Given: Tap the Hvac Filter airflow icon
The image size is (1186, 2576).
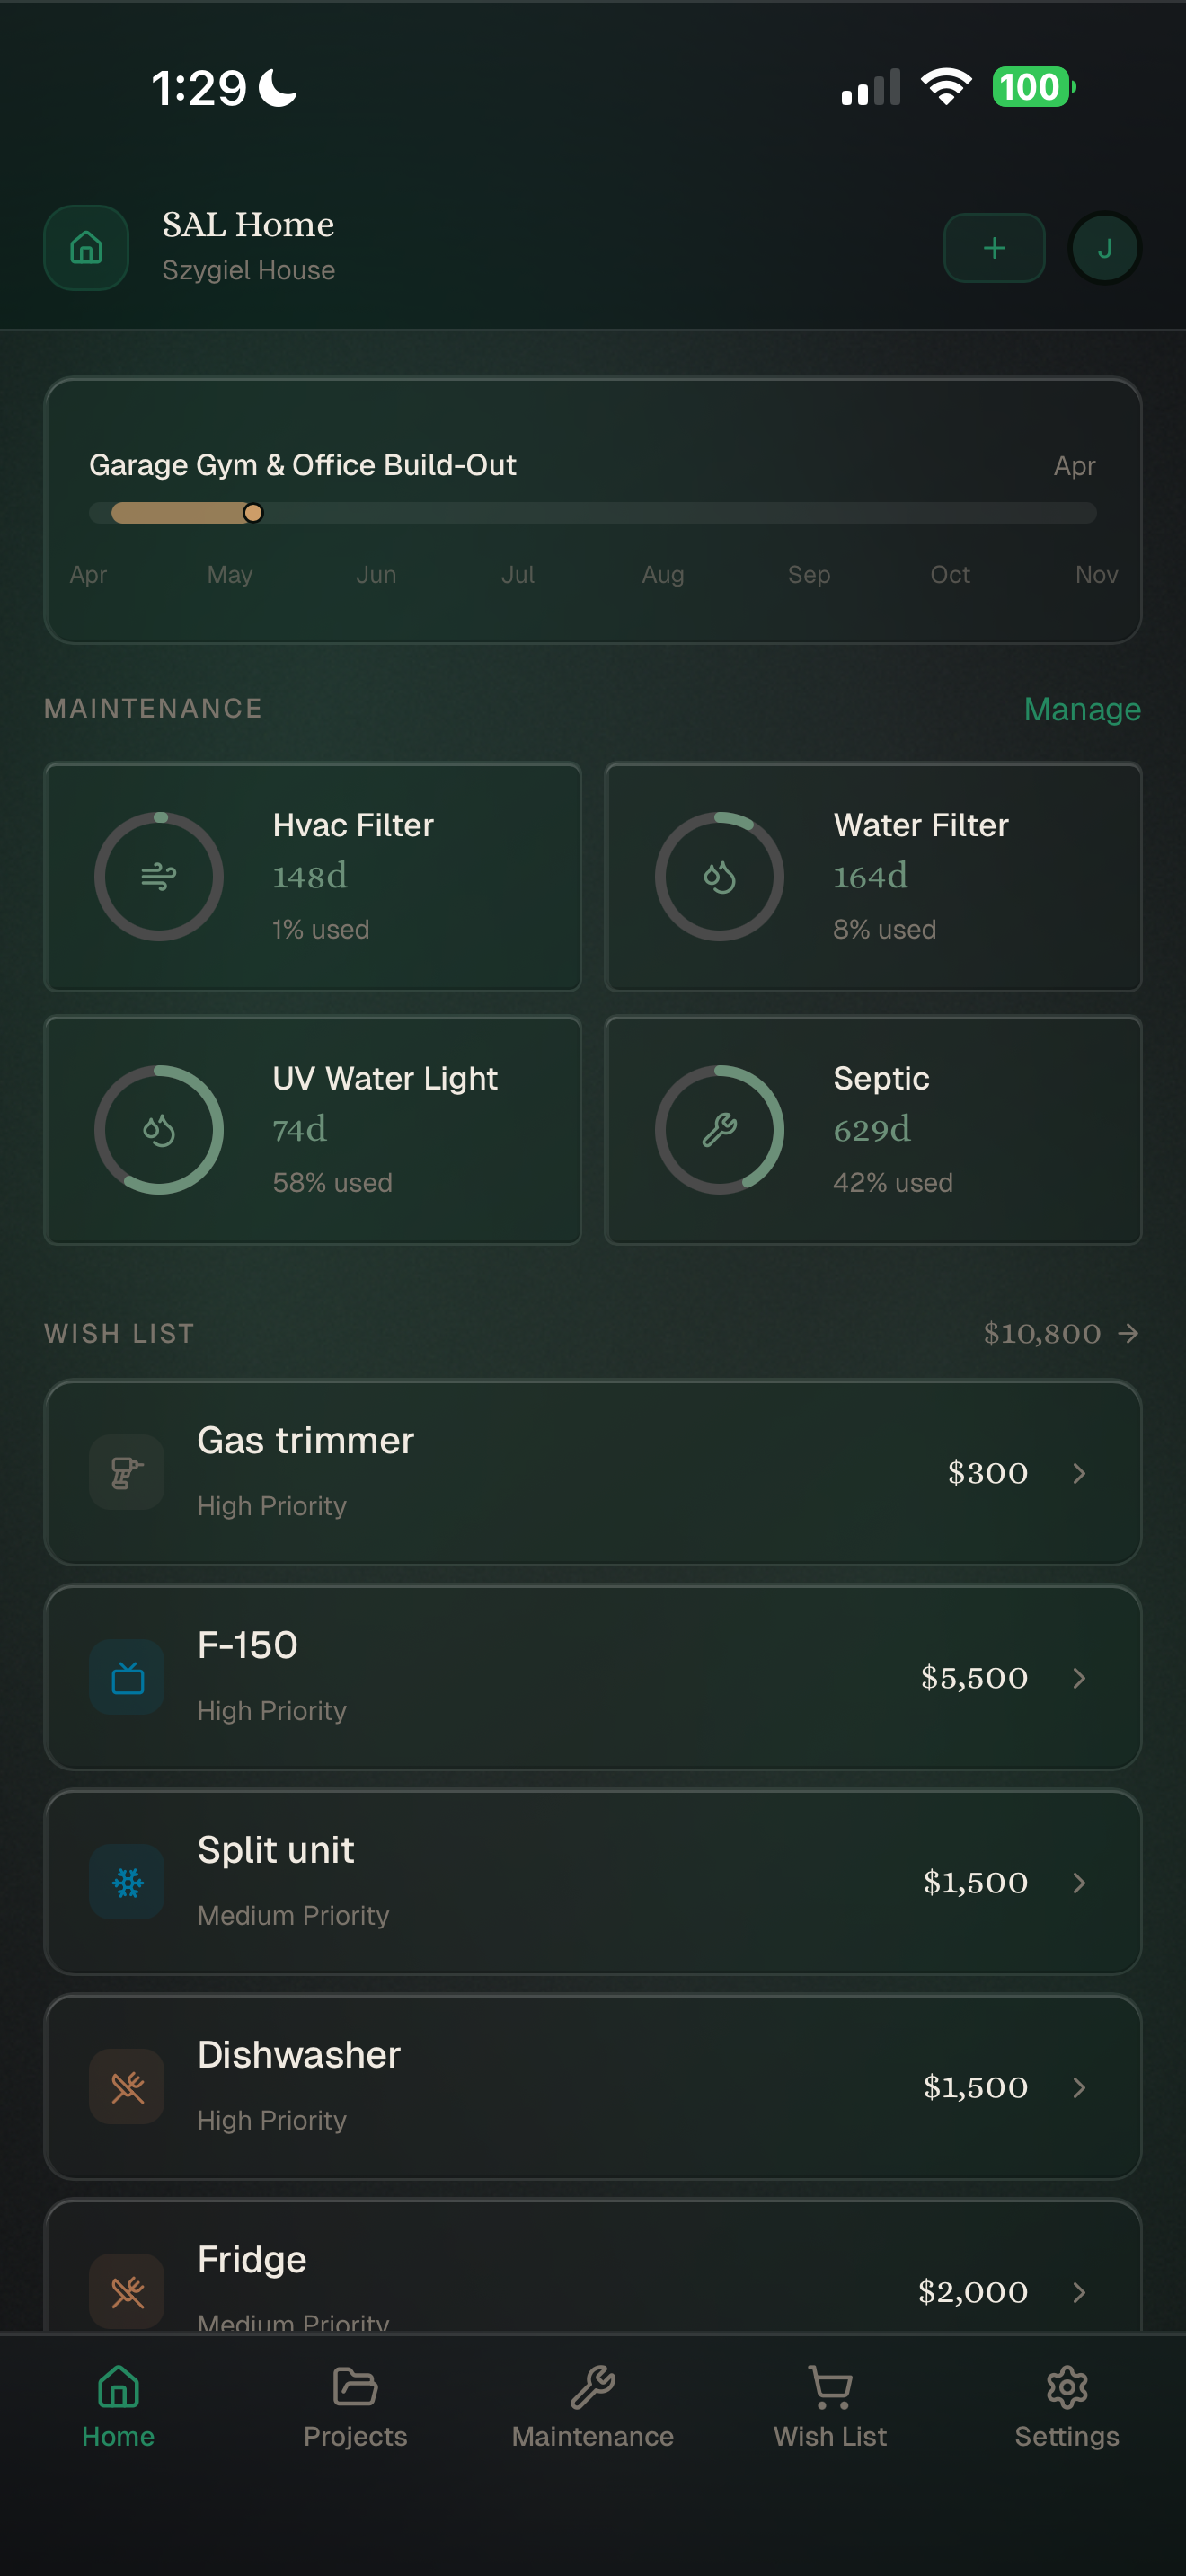Looking at the screenshot, I should click(x=159, y=877).
